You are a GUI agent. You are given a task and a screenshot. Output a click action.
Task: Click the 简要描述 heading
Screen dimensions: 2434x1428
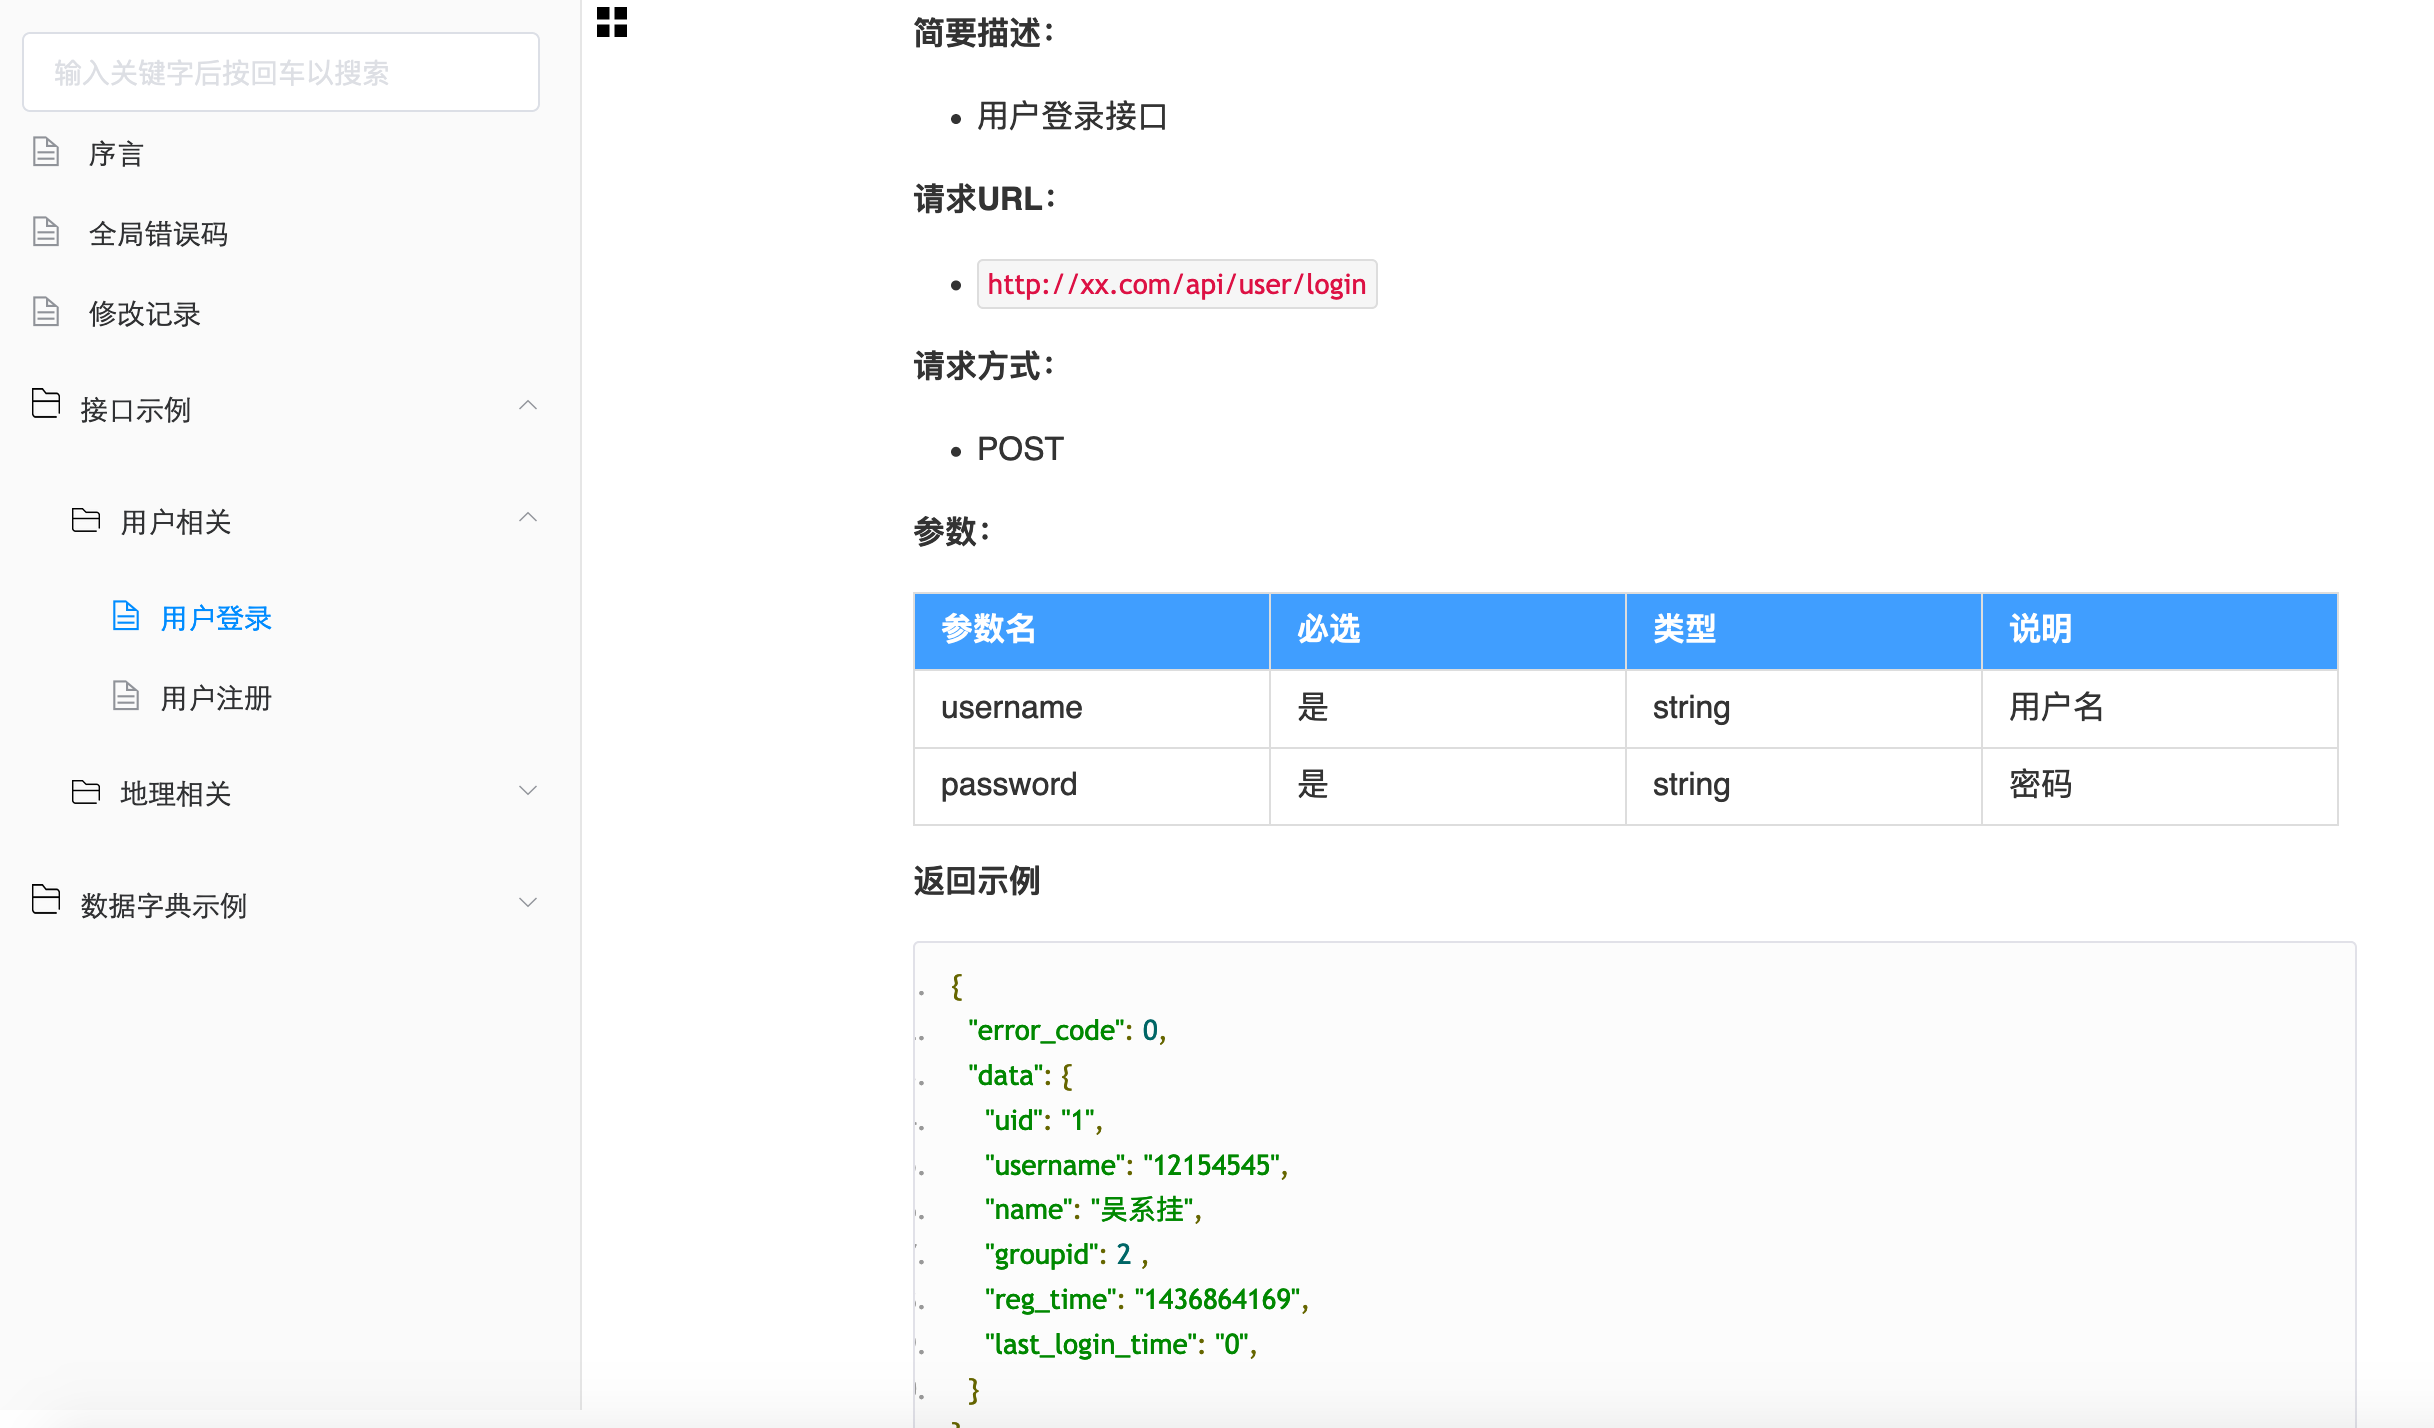(x=983, y=33)
